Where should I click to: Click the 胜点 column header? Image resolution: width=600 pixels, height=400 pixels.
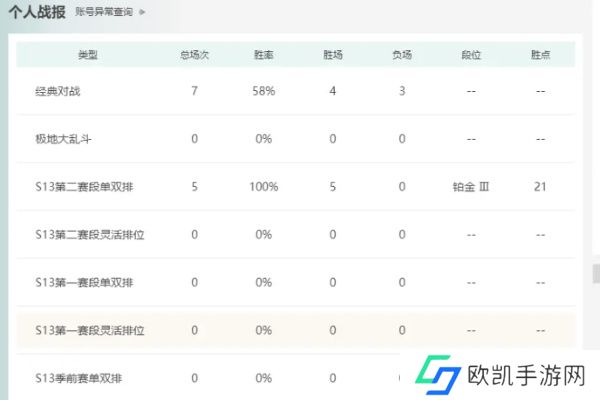pyautogui.click(x=539, y=54)
